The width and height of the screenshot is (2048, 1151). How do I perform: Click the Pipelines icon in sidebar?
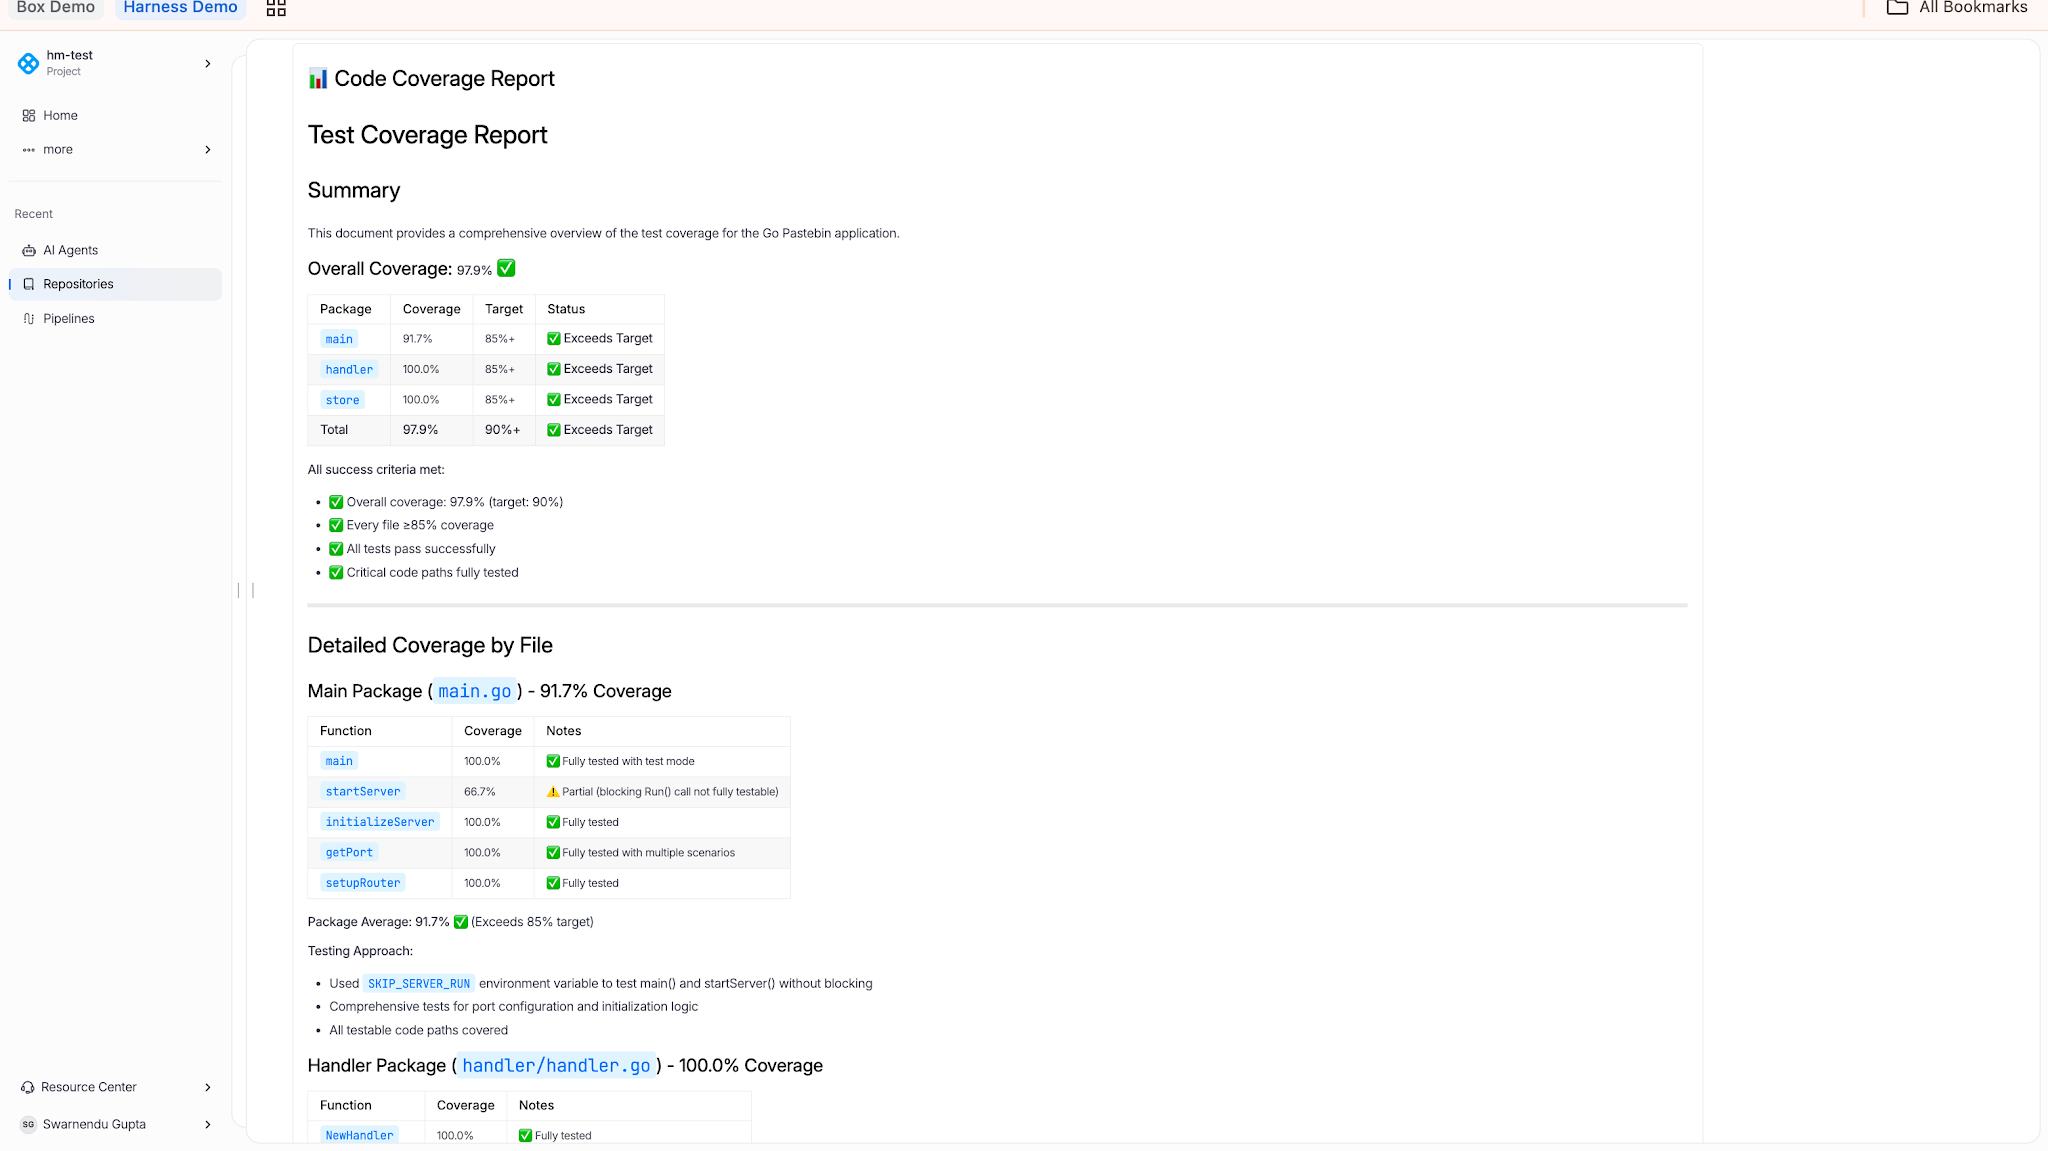[28, 319]
